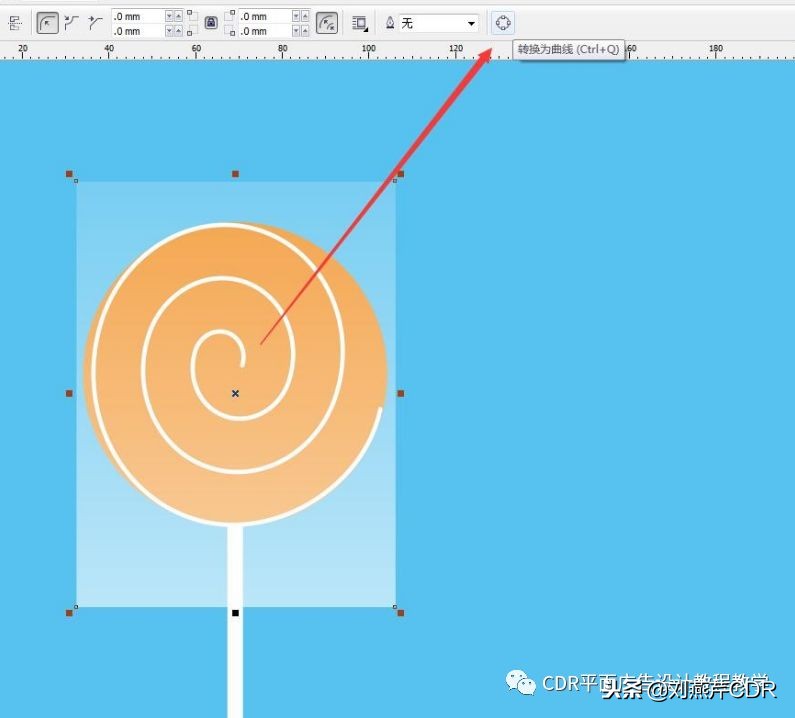Click the black bottom-center selection handle
The height and width of the screenshot is (718, 795).
coord(235,613)
